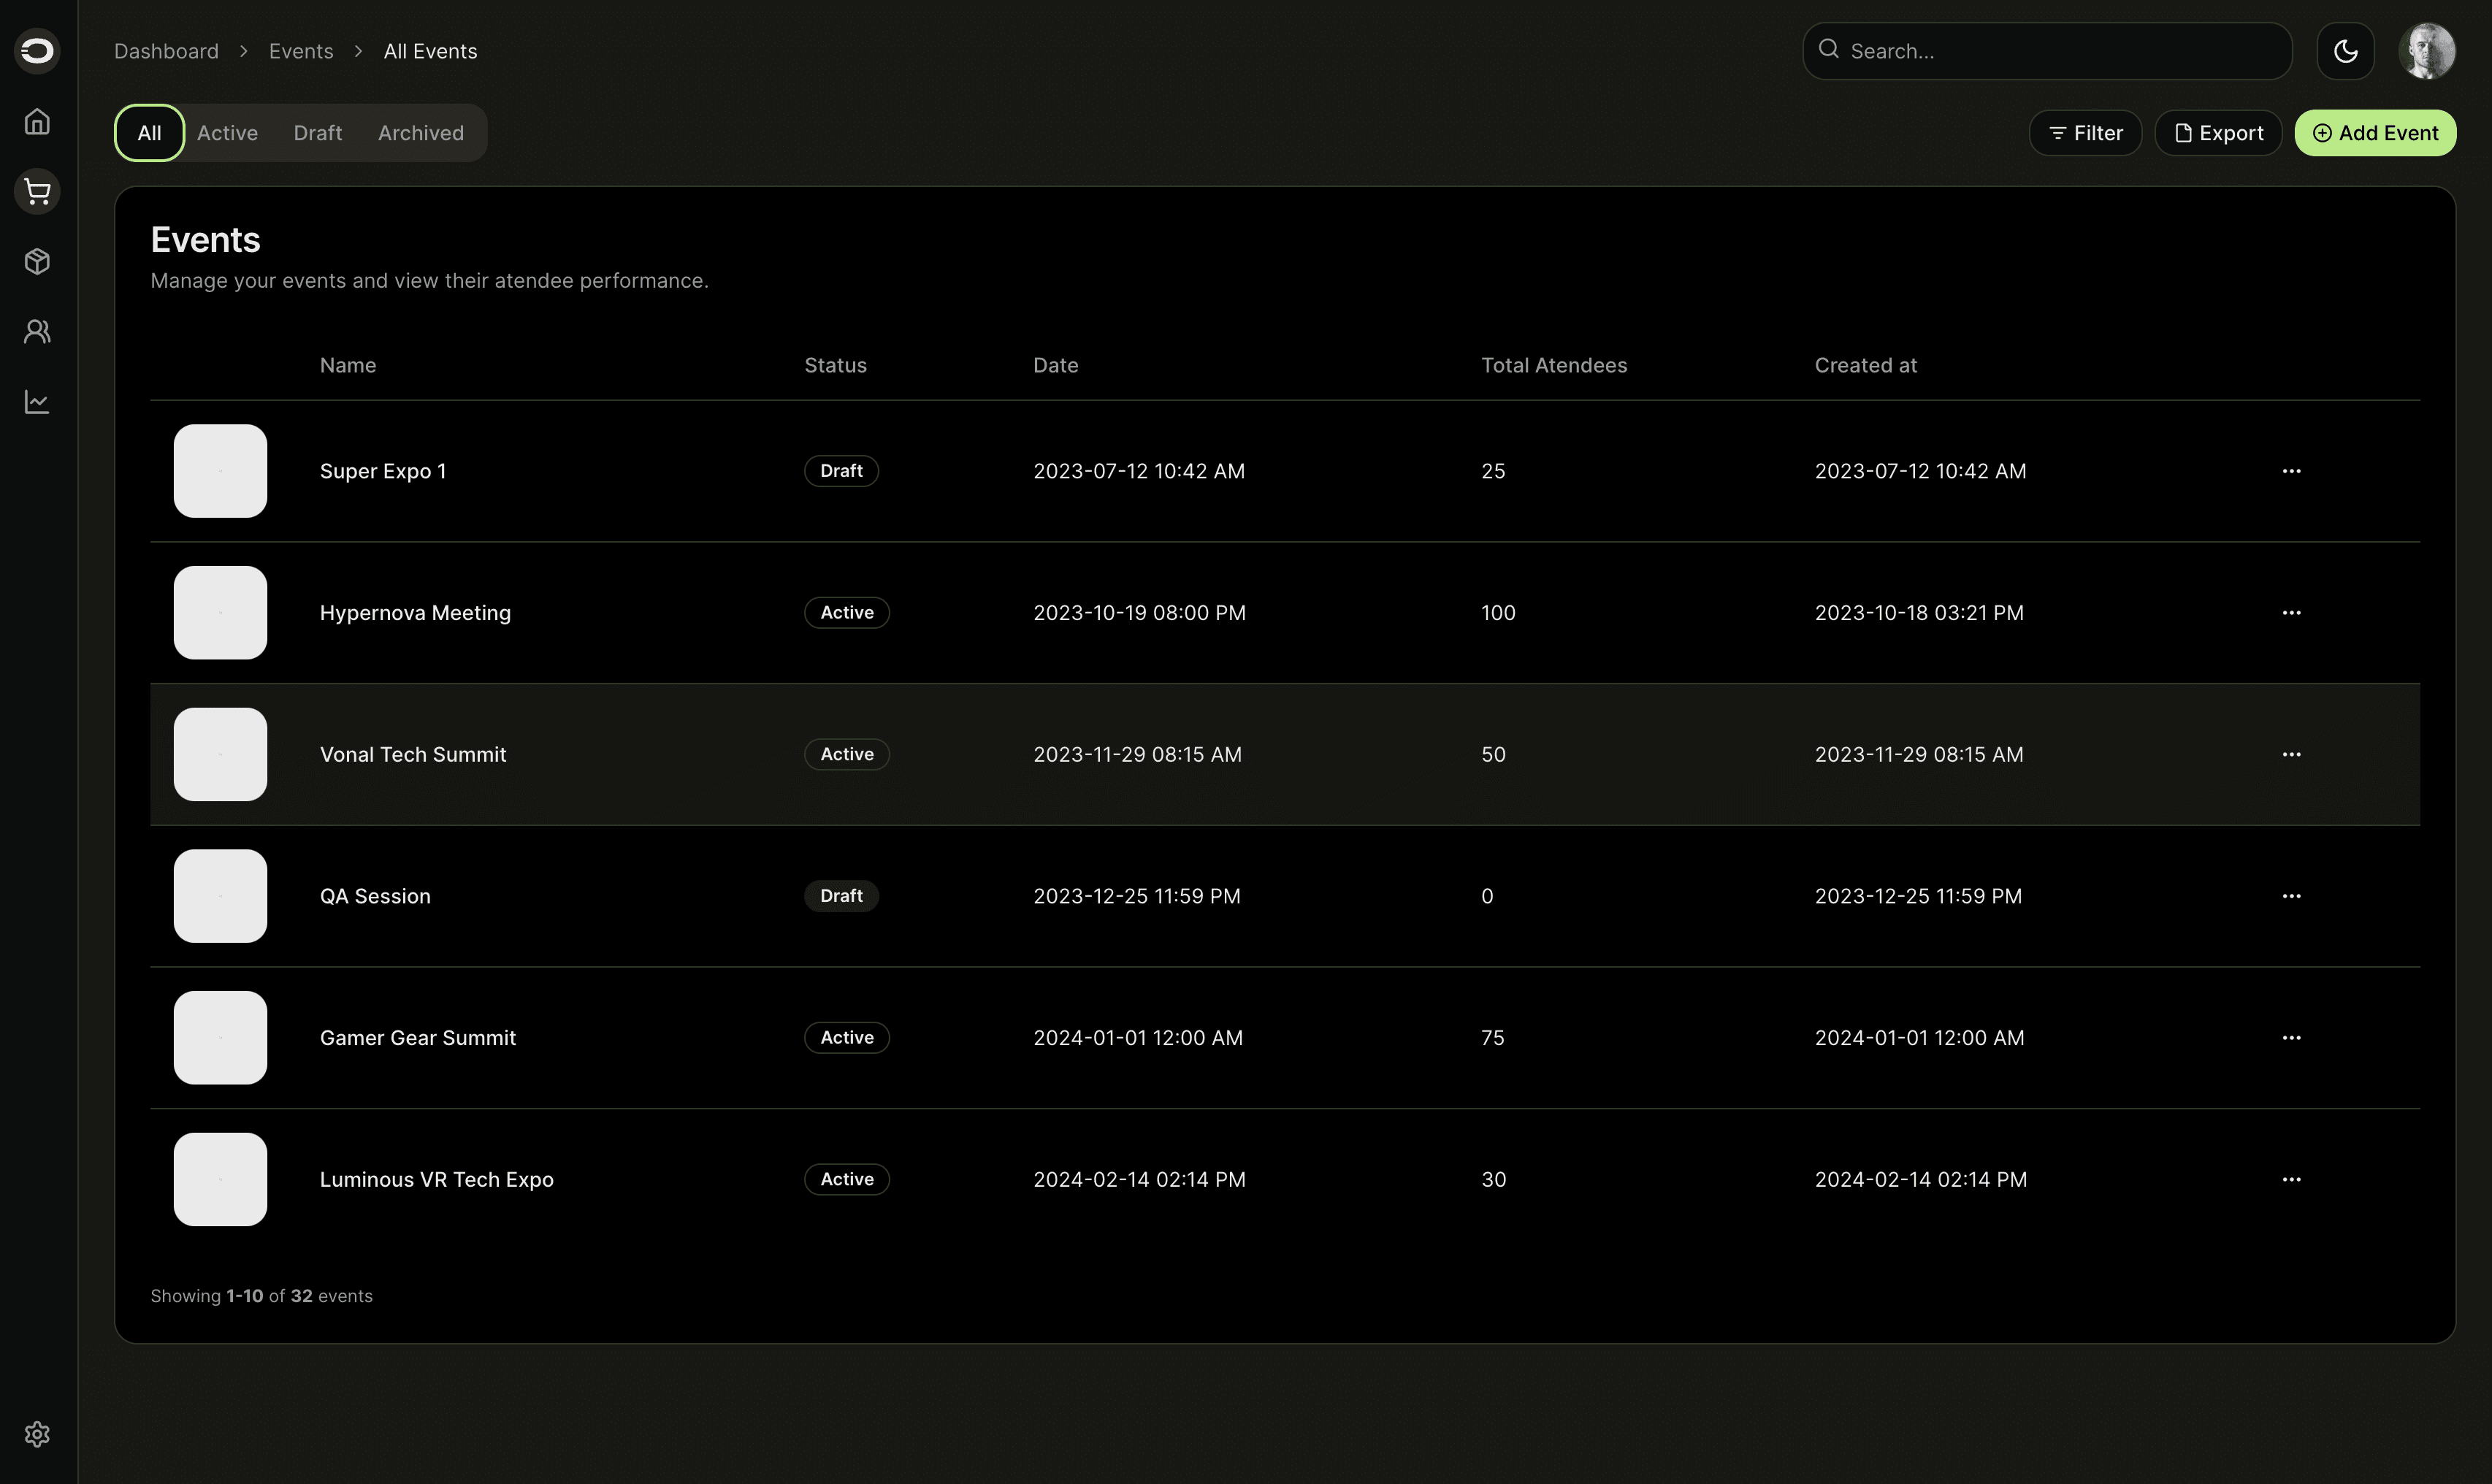Open the analytics chart sidebar icon
This screenshot has height=1484, width=2492.
37,402
